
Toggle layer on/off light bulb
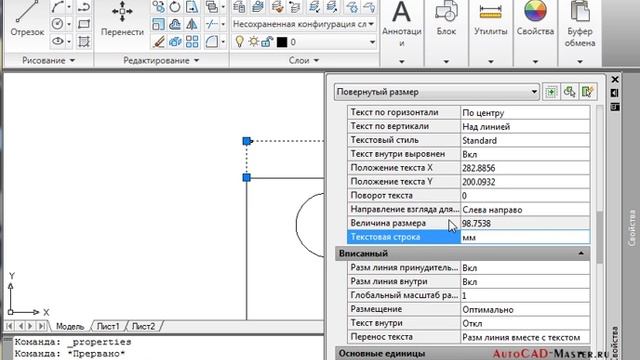point(240,42)
